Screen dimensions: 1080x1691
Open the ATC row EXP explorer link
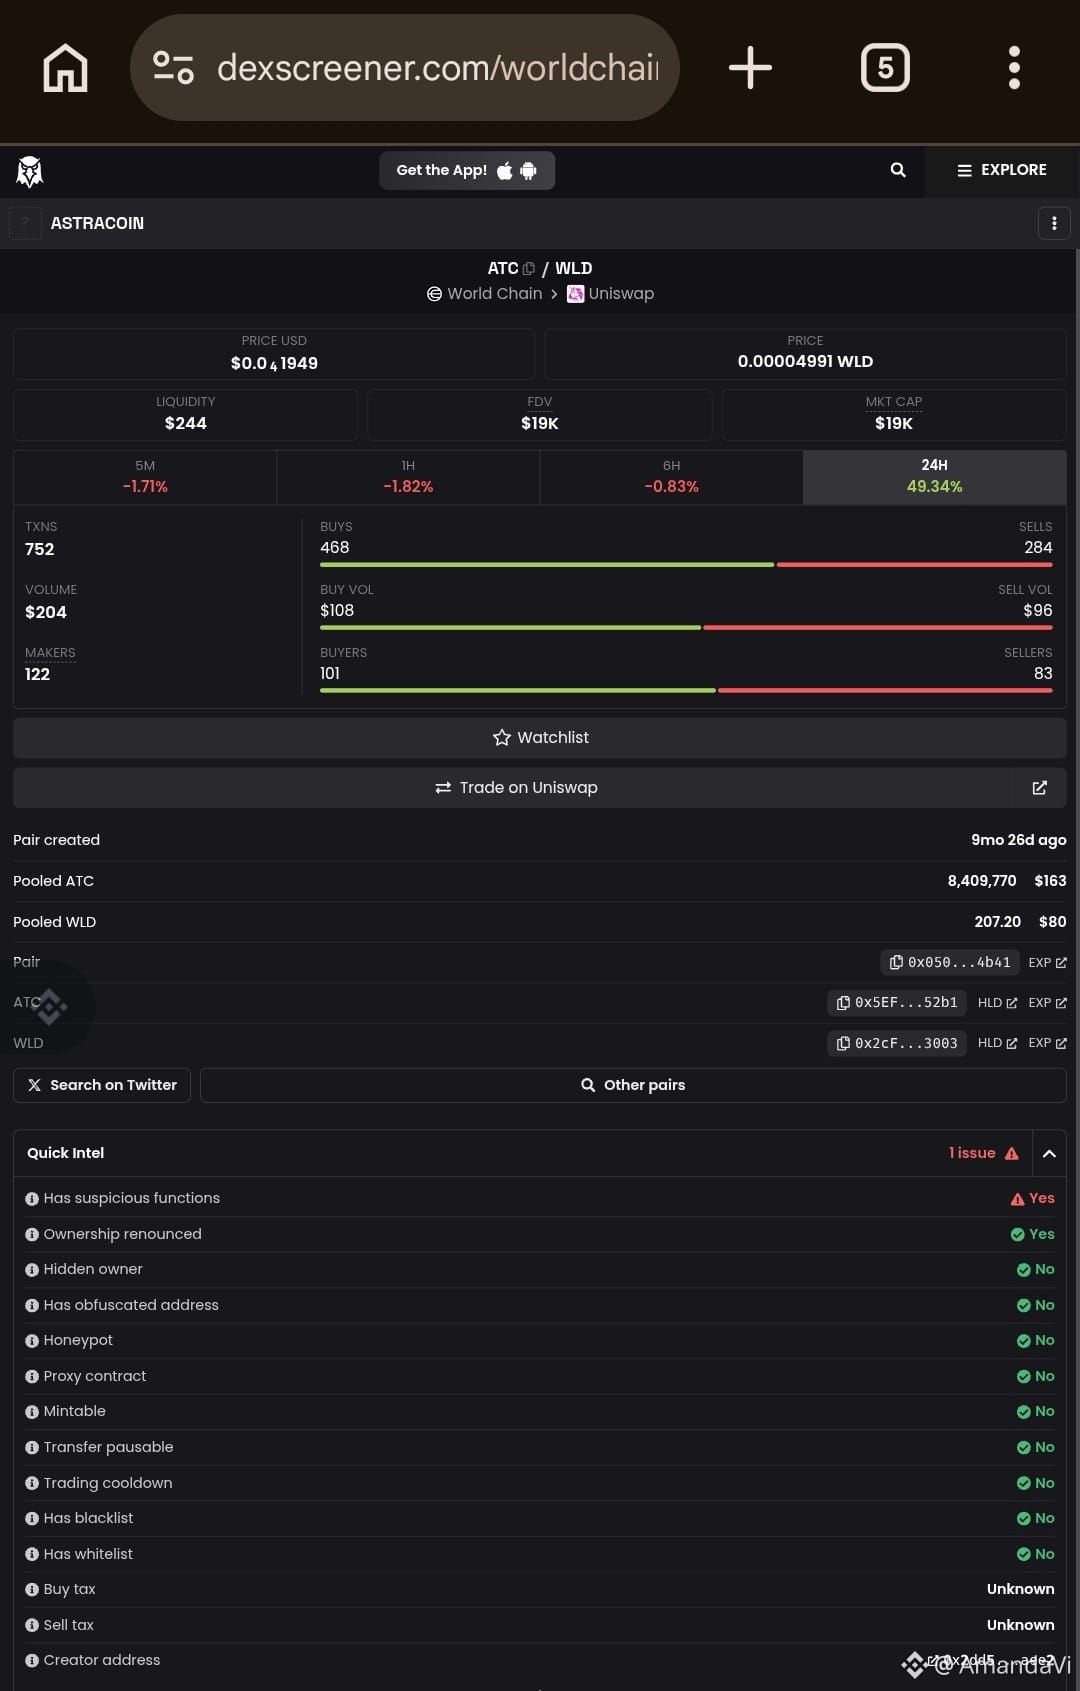(x=1047, y=1002)
